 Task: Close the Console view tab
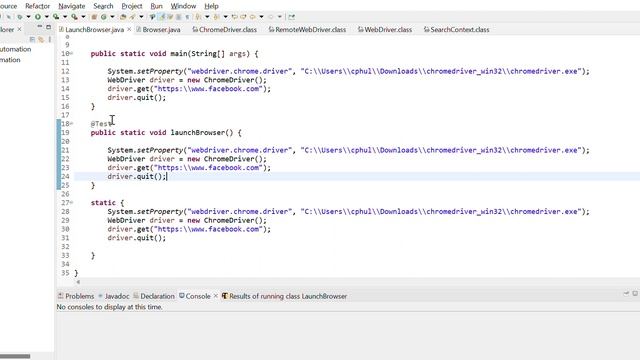pyautogui.click(x=216, y=296)
